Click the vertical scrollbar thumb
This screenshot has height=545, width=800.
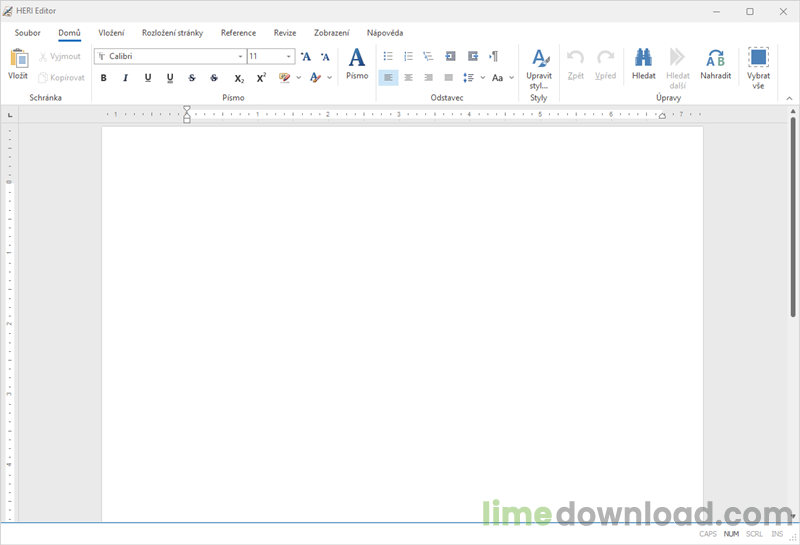(793, 217)
